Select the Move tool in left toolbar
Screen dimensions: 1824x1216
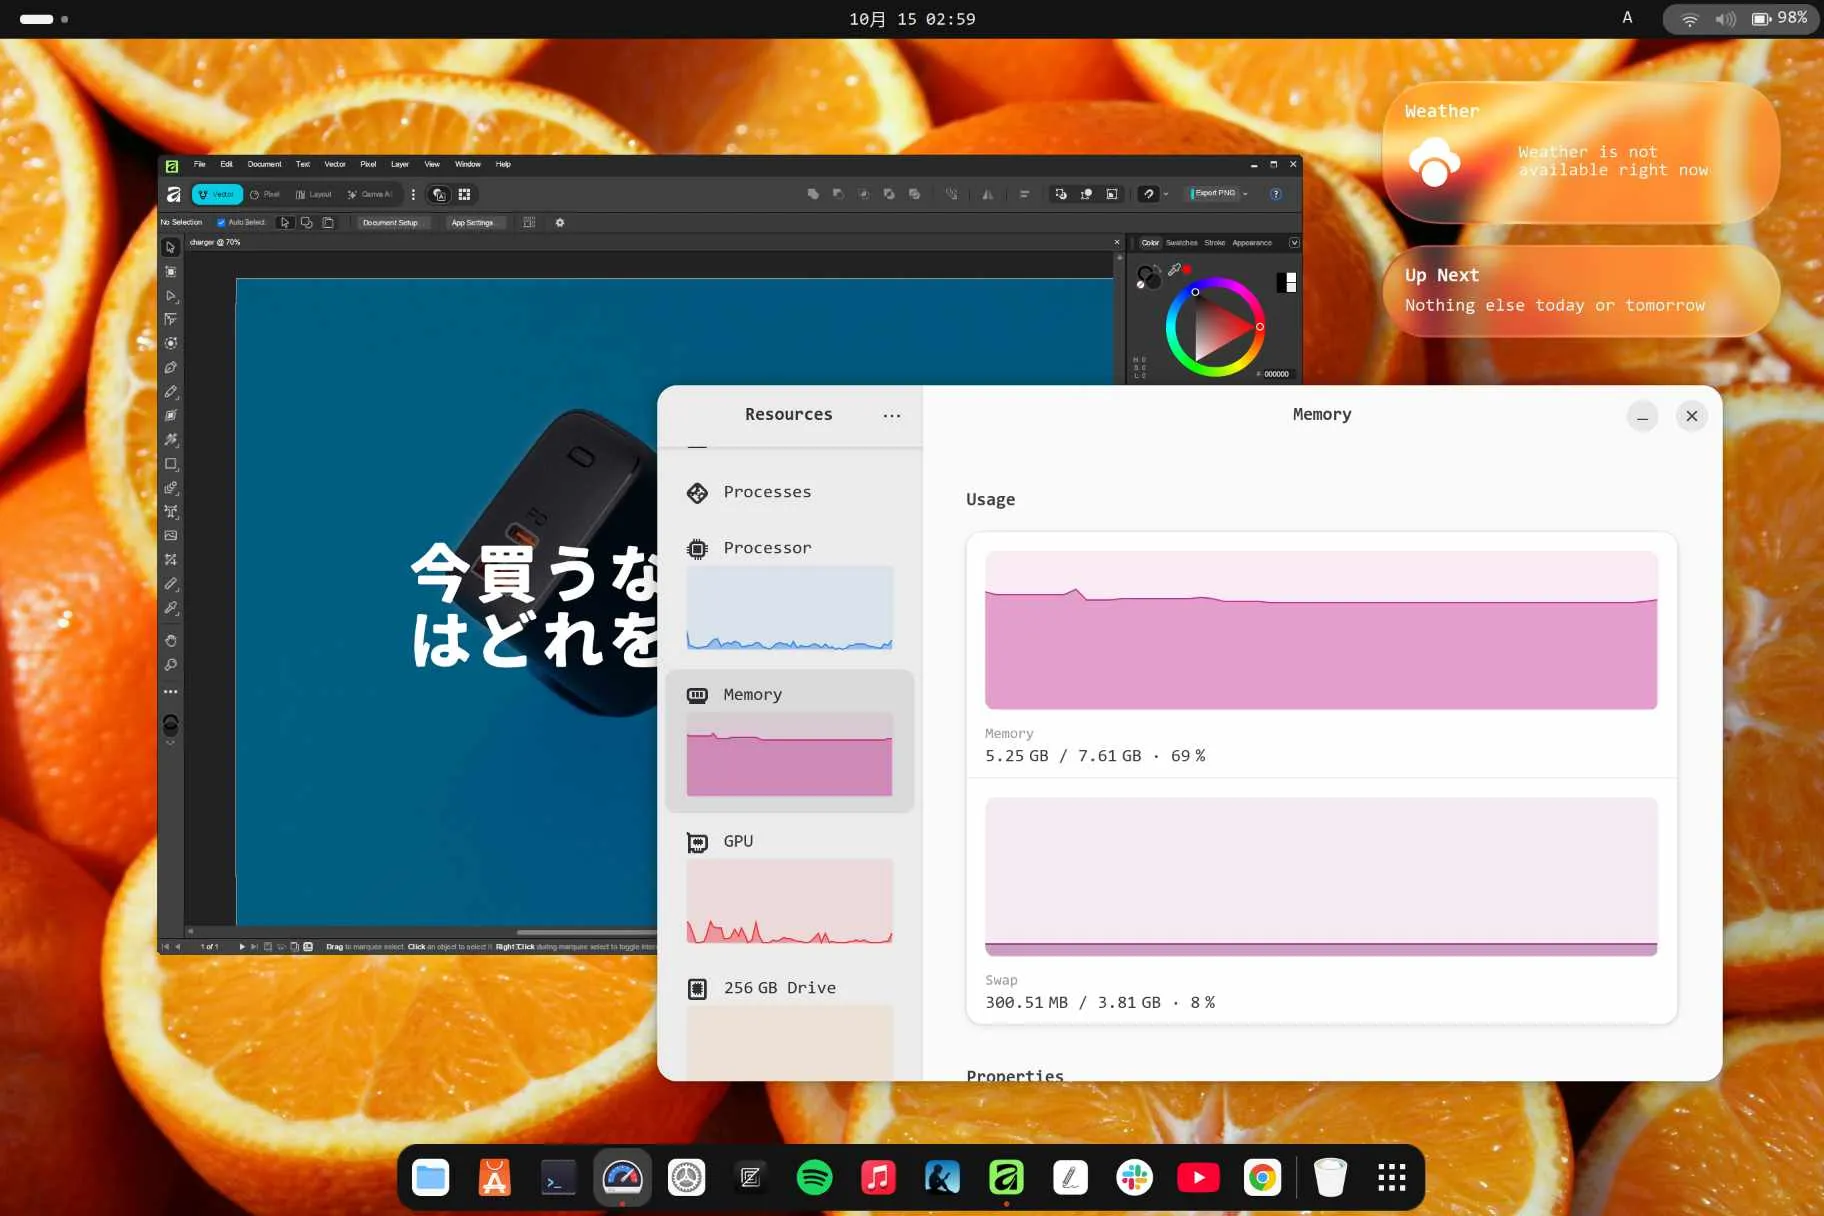point(171,247)
